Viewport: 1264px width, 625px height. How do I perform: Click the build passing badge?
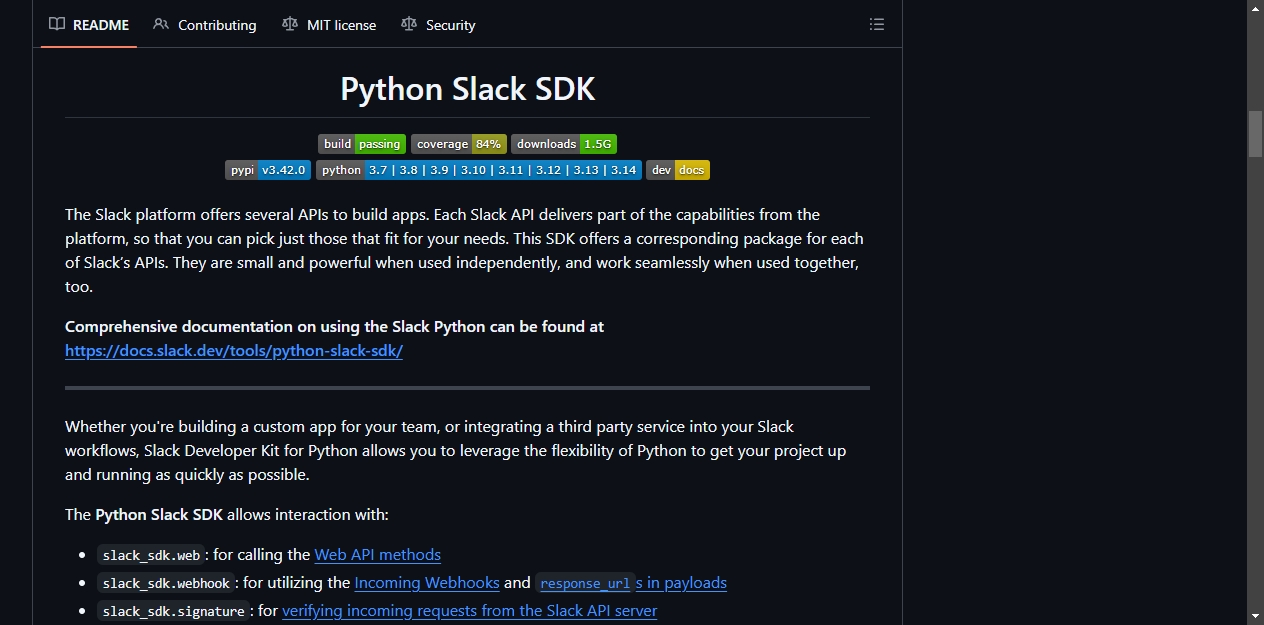click(x=362, y=144)
